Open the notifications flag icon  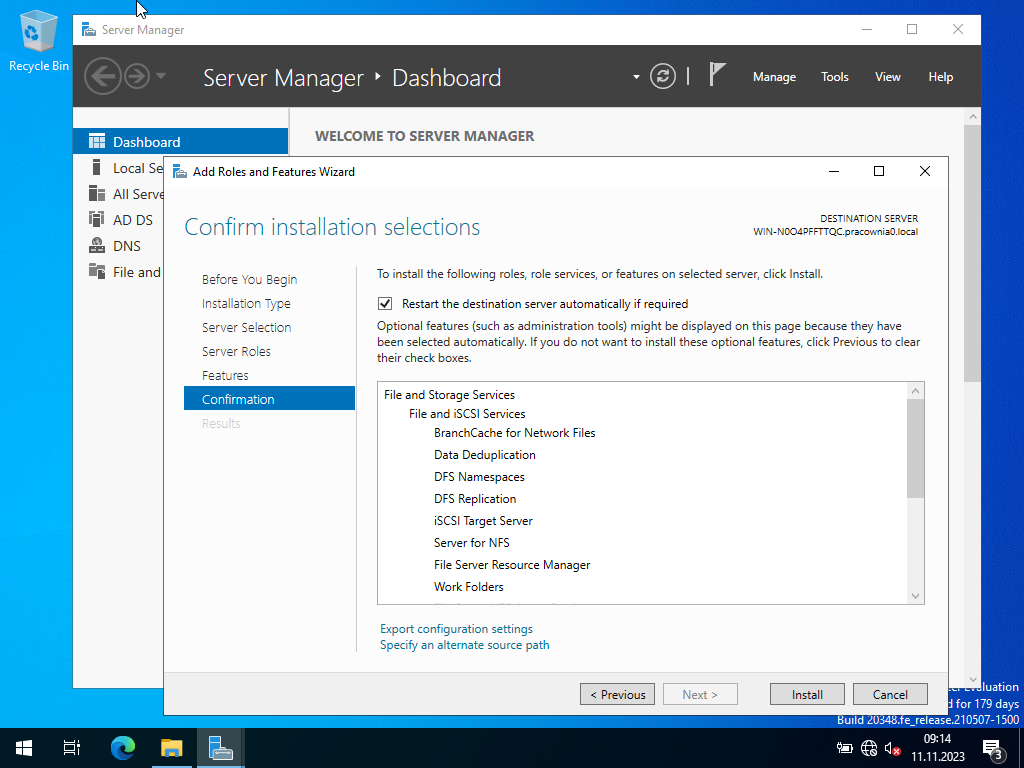tap(717, 76)
